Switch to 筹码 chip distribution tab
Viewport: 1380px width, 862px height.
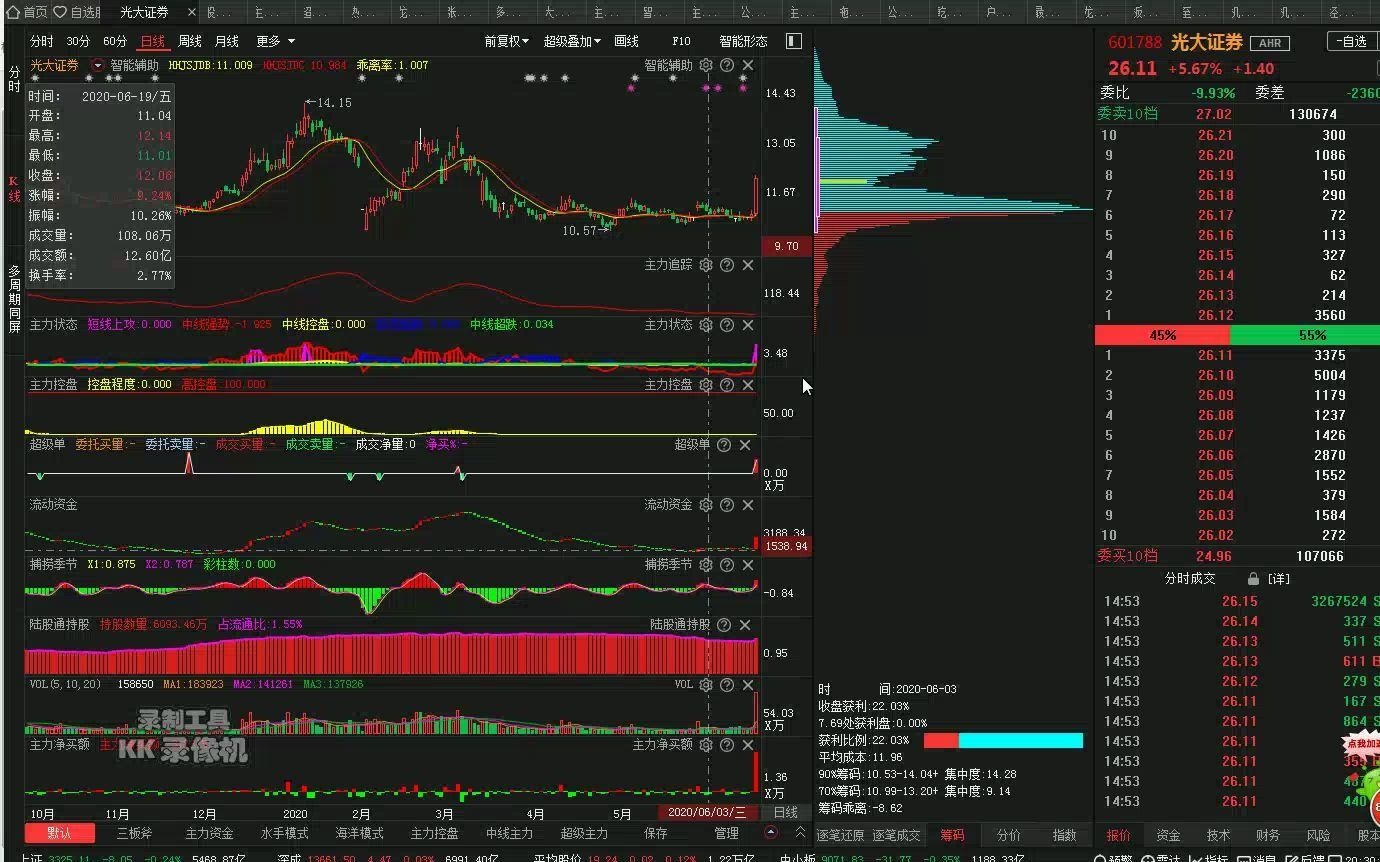(x=952, y=835)
